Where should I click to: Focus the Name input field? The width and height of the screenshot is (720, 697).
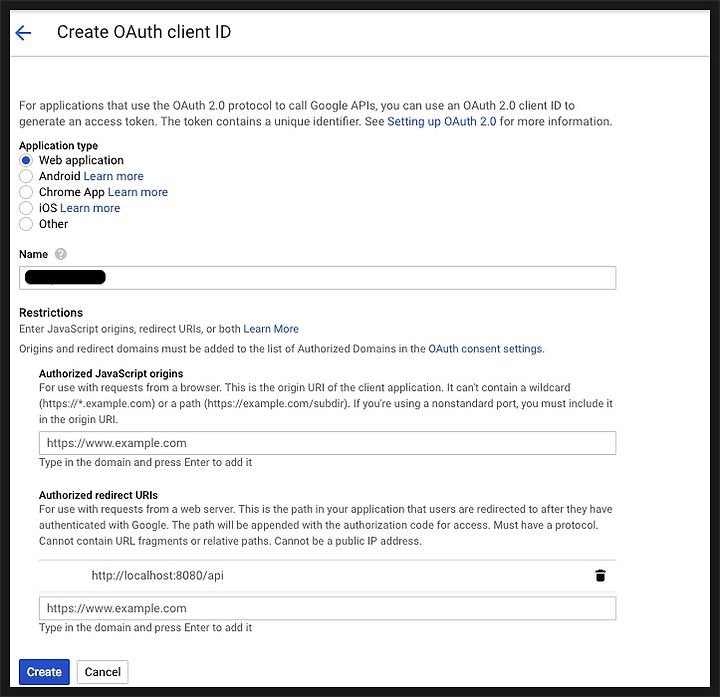point(317,278)
